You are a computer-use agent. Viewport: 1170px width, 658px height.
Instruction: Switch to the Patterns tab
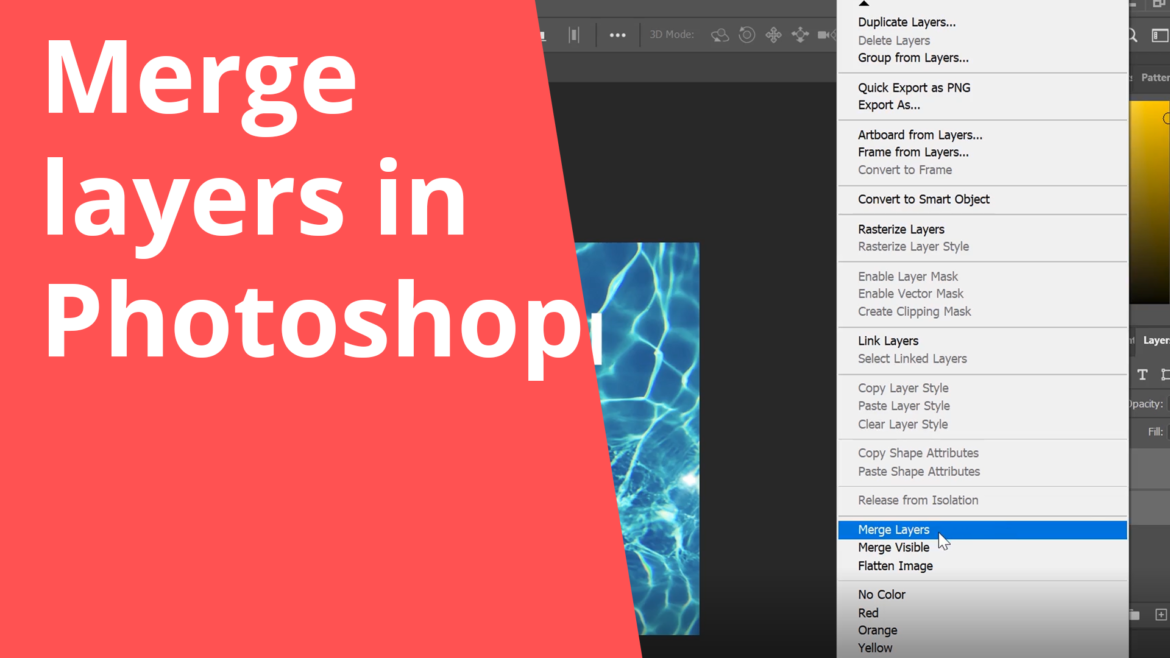[x=1156, y=77]
